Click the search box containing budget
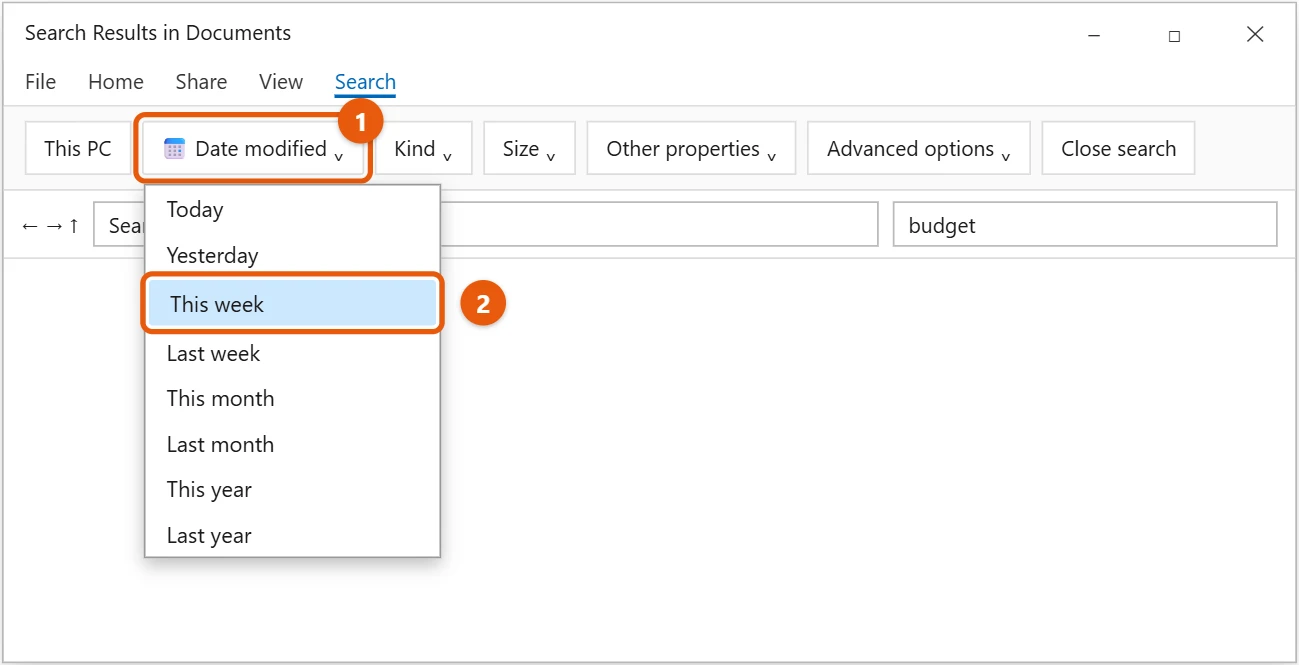Viewport: 1299px width, 665px height. pos(1085,224)
